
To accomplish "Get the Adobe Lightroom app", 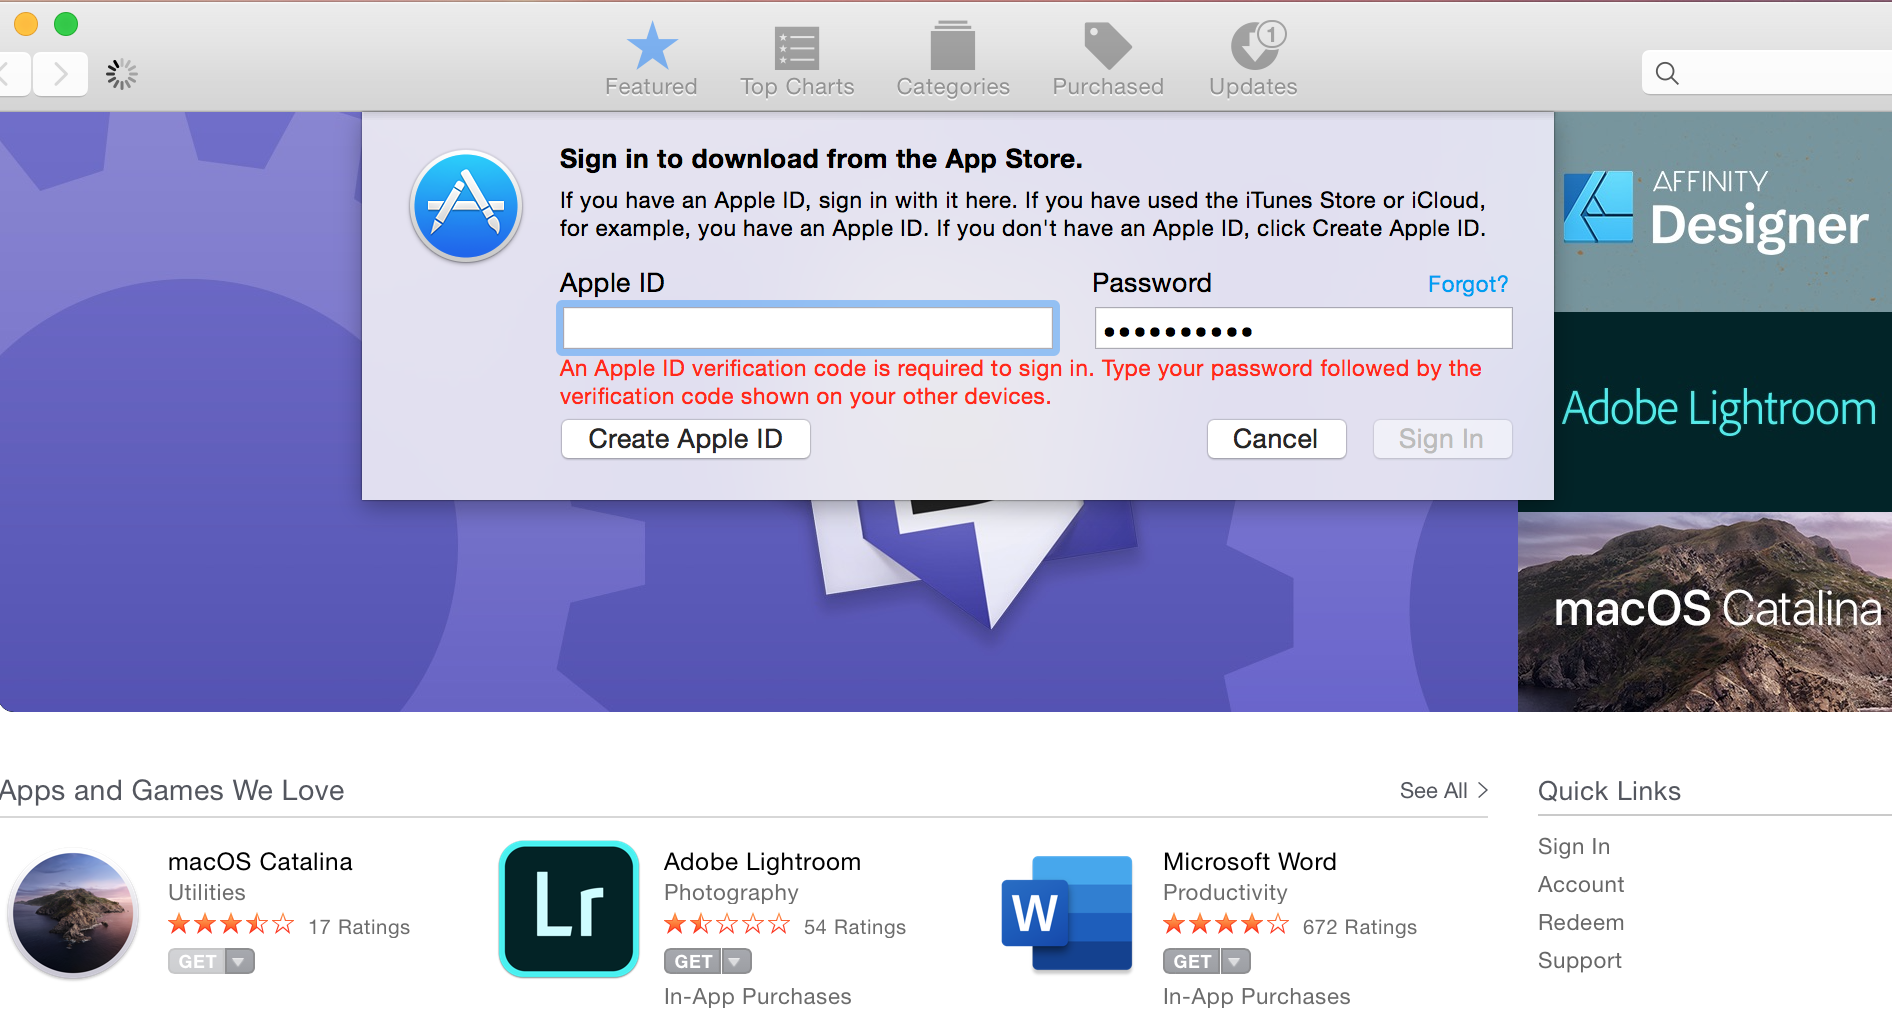I will [x=694, y=961].
